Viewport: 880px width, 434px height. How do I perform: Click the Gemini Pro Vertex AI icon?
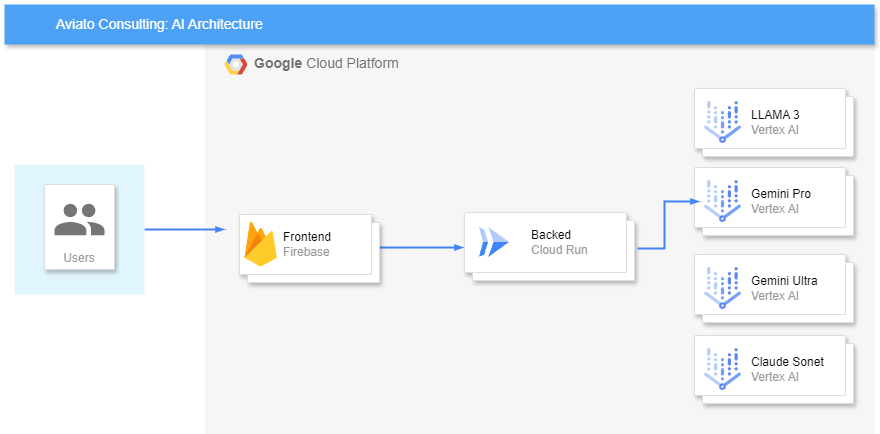pyautogui.click(x=722, y=201)
